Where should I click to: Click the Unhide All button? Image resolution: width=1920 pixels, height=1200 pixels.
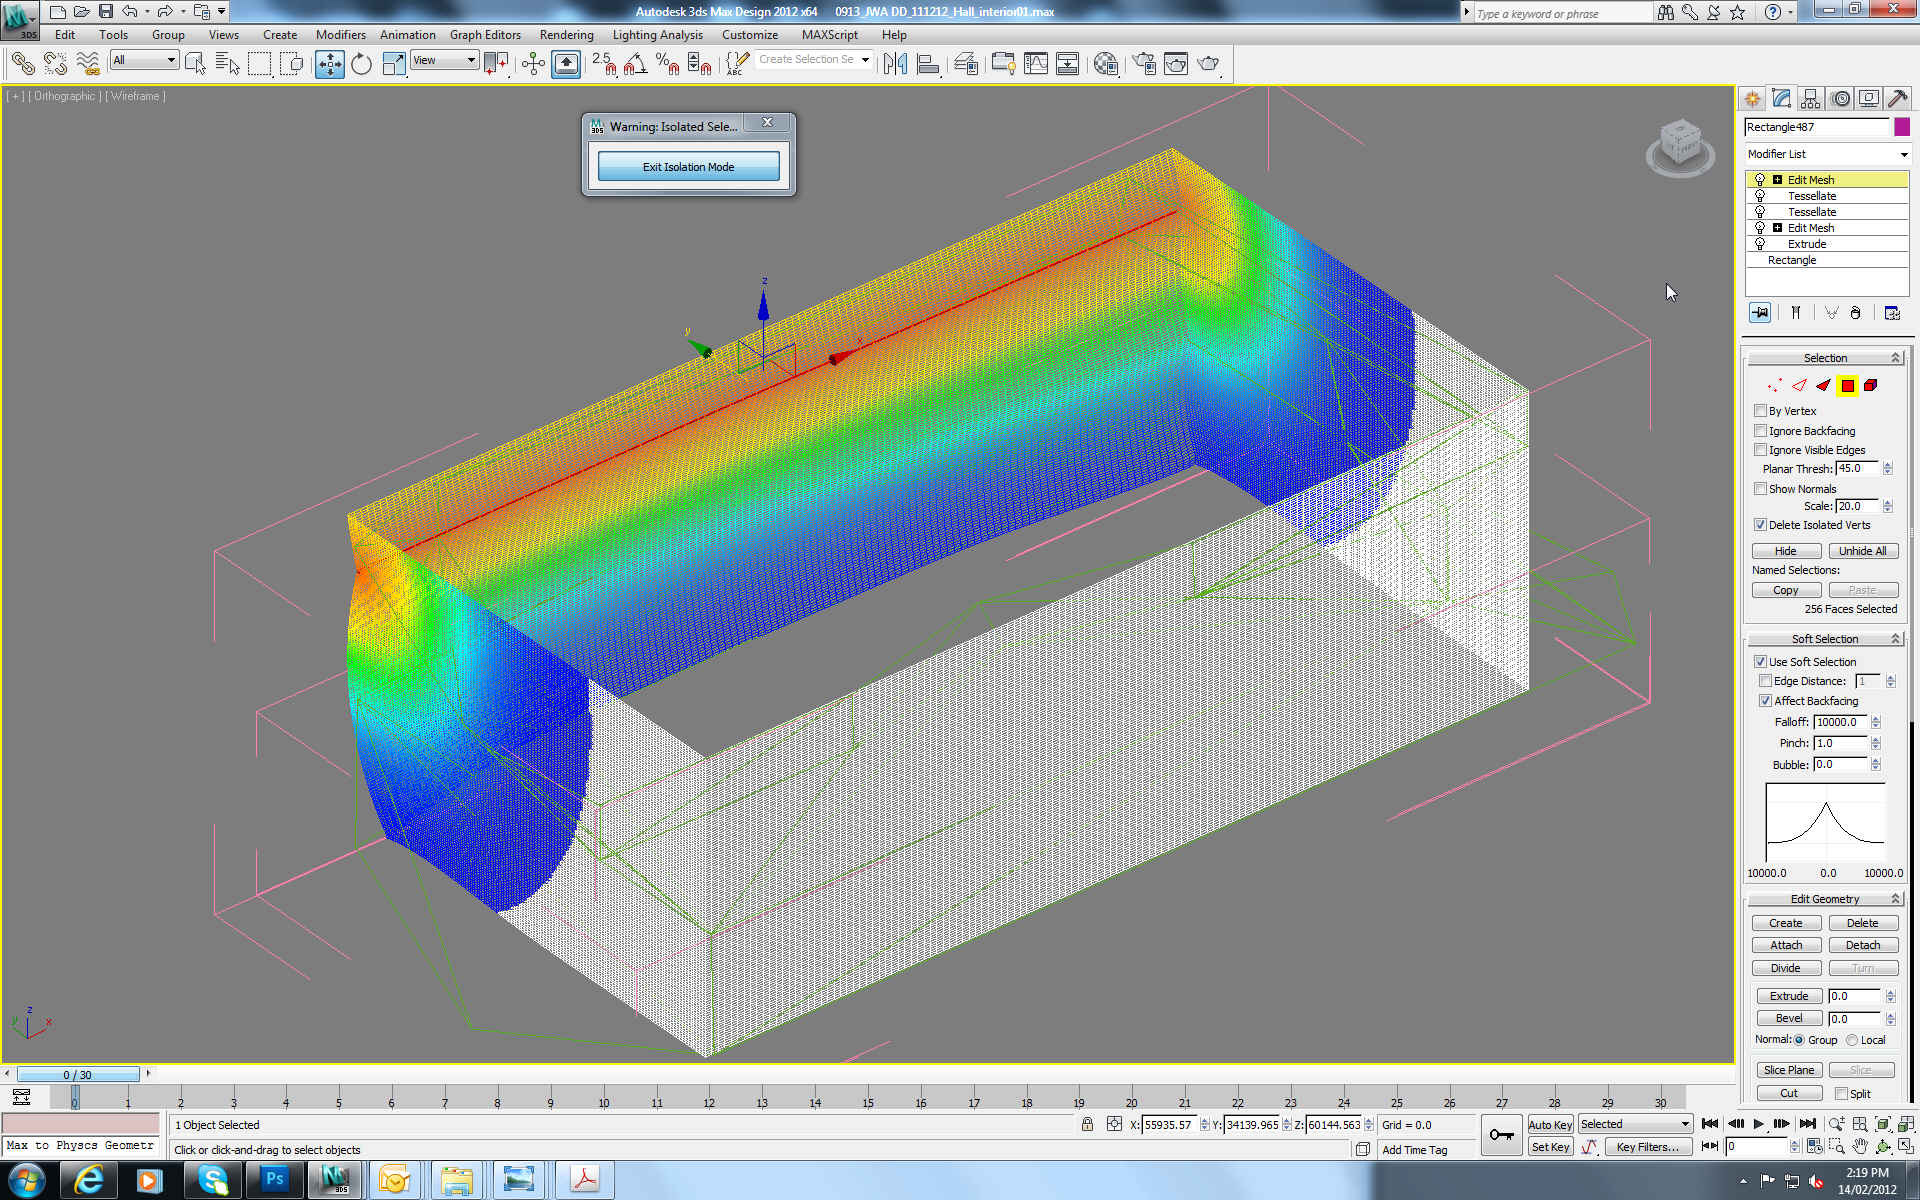pos(1863,551)
